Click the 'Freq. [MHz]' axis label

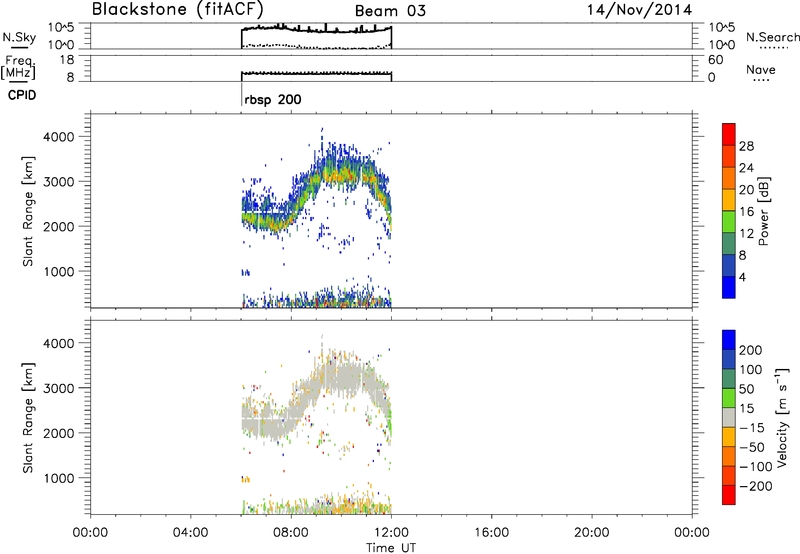(18, 68)
